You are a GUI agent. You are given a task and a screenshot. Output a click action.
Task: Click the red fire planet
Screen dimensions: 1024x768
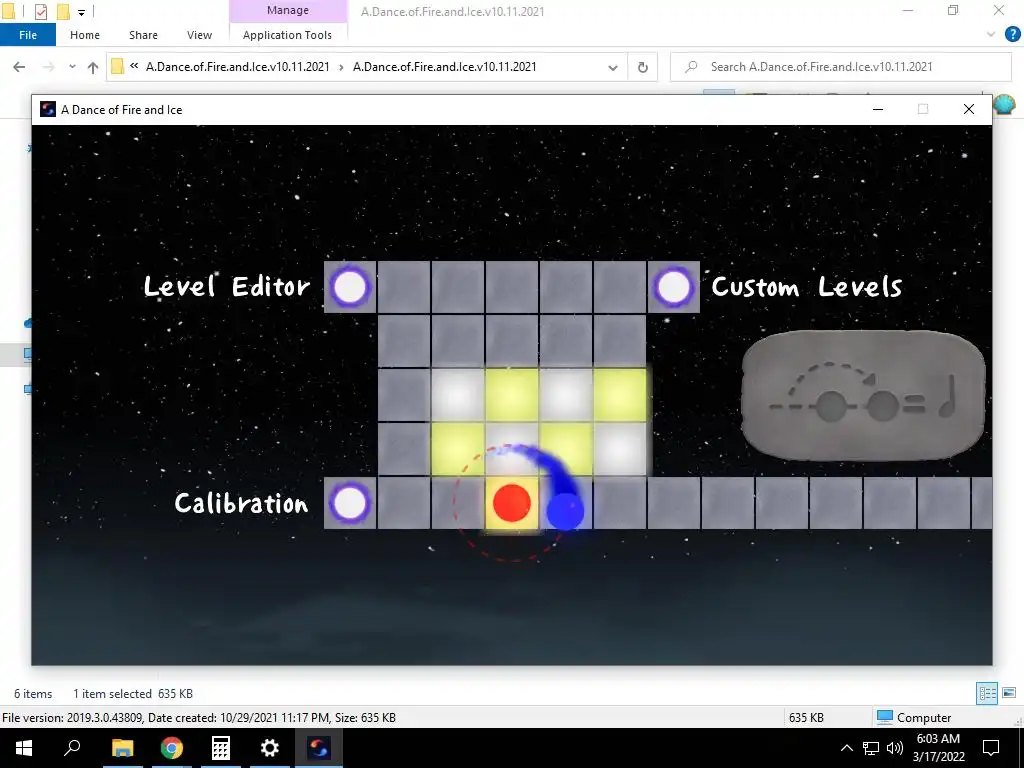point(512,503)
